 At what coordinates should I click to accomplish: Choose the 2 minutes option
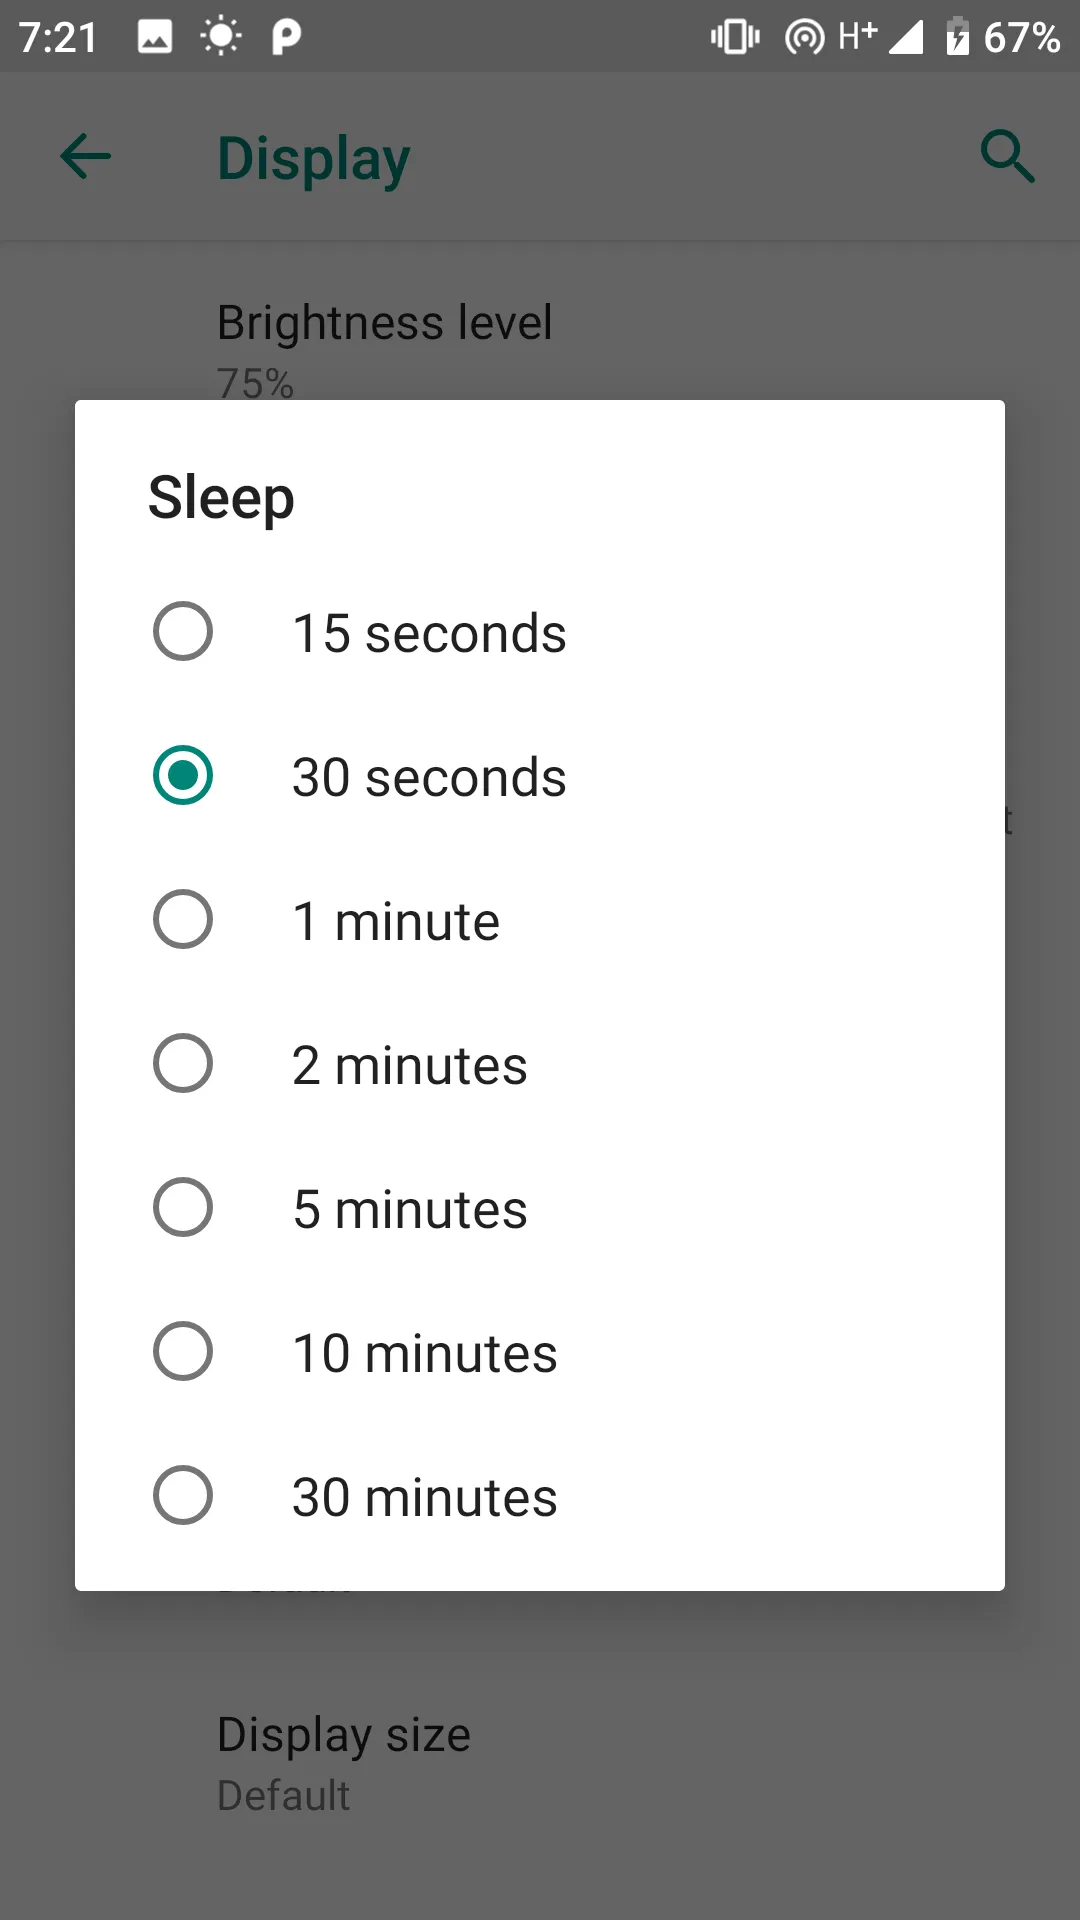pyautogui.click(x=409, y=1064)
